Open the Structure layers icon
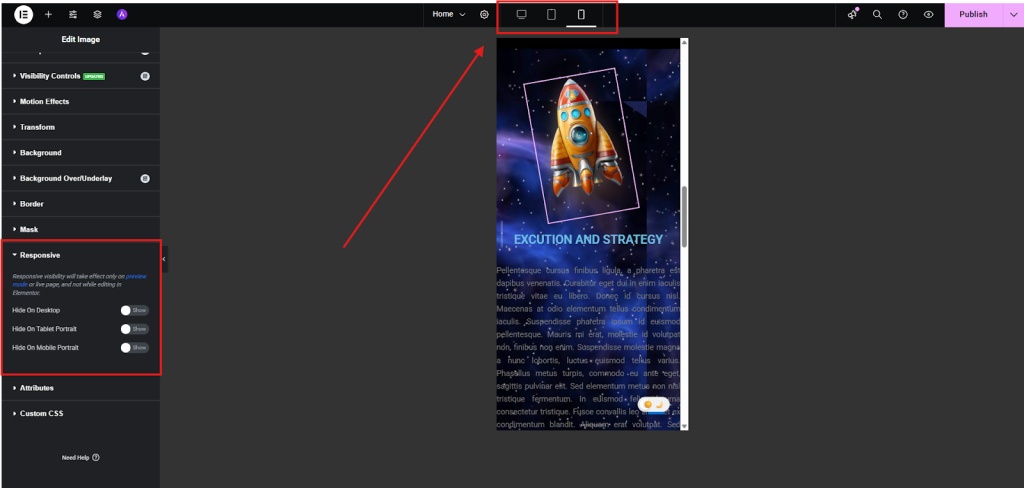This screenshot has width=1024, height=488. 97,14
